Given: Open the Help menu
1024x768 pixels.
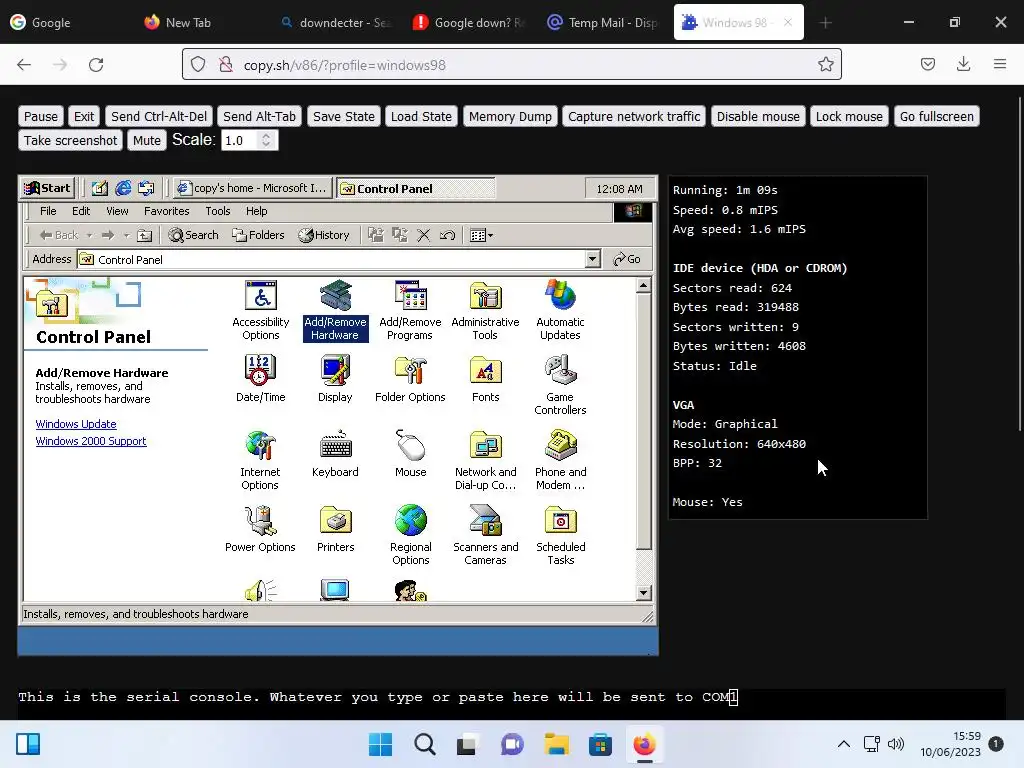Looking at the screenshot, I should tap(257, 211).
